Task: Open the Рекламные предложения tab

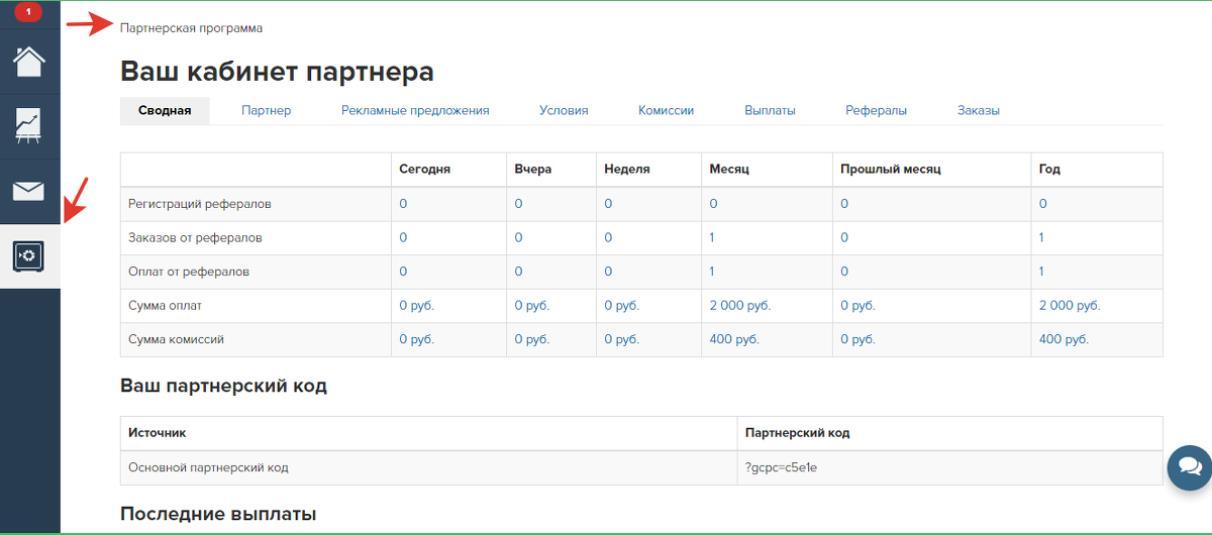Action: pos(415,111)
